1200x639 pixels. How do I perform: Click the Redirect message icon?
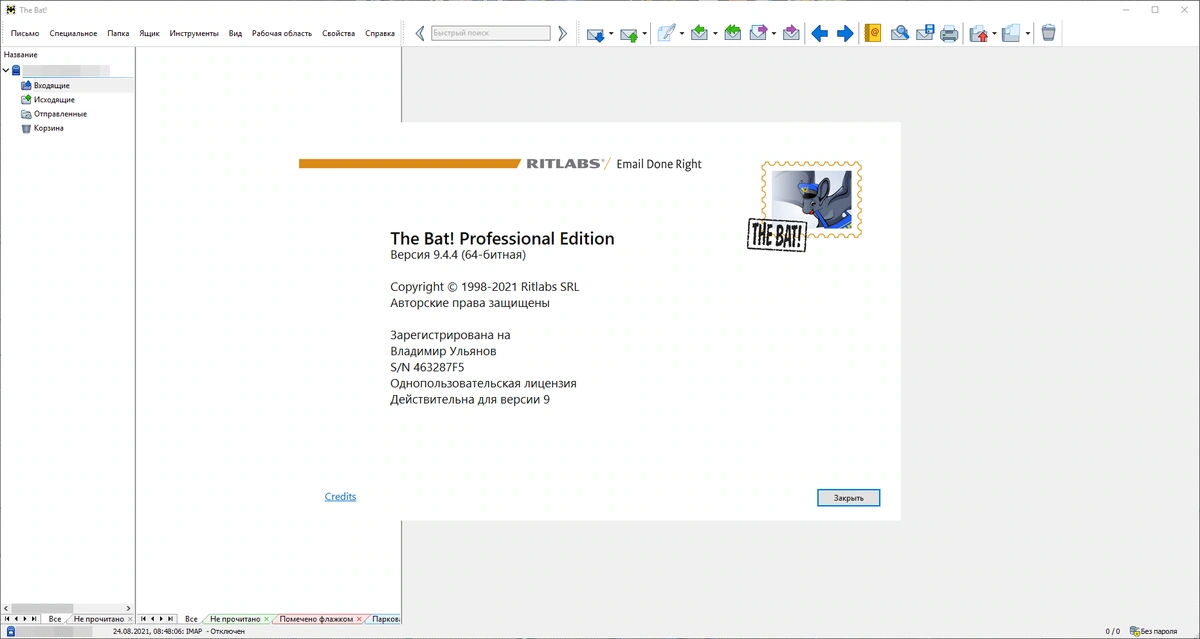point(791,34)
